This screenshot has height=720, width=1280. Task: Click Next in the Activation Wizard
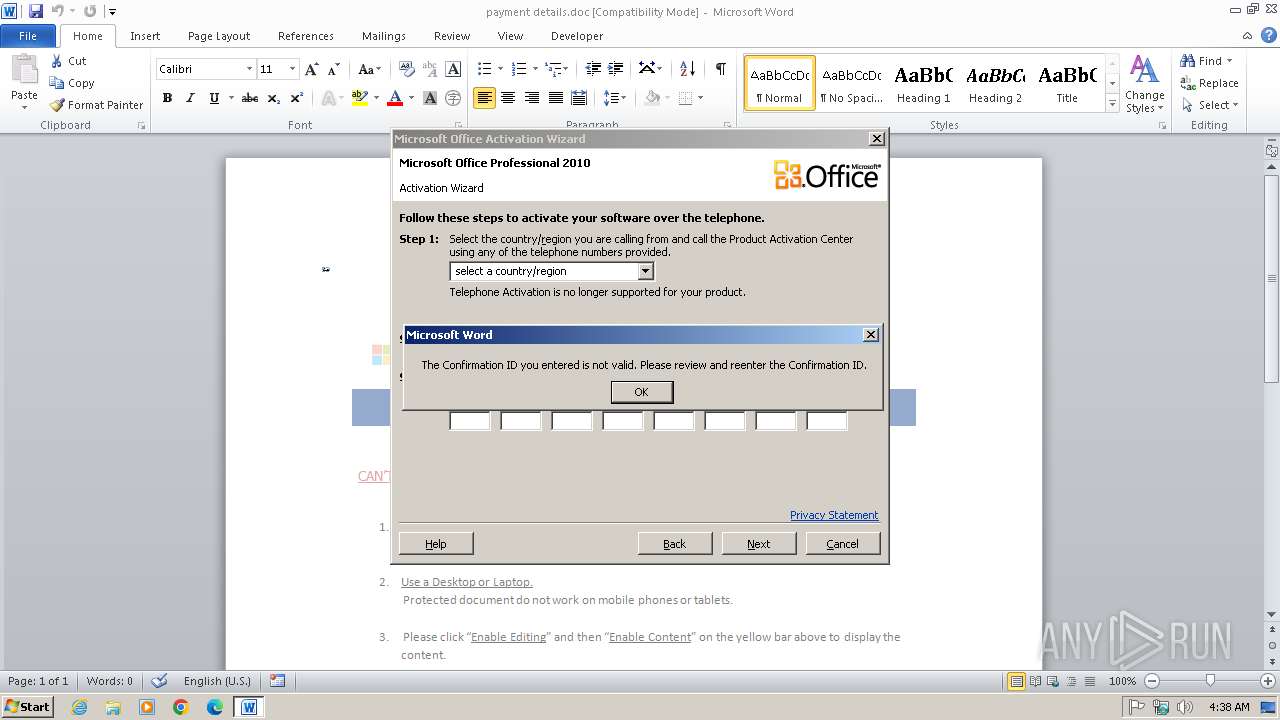[x=758, y=544]
